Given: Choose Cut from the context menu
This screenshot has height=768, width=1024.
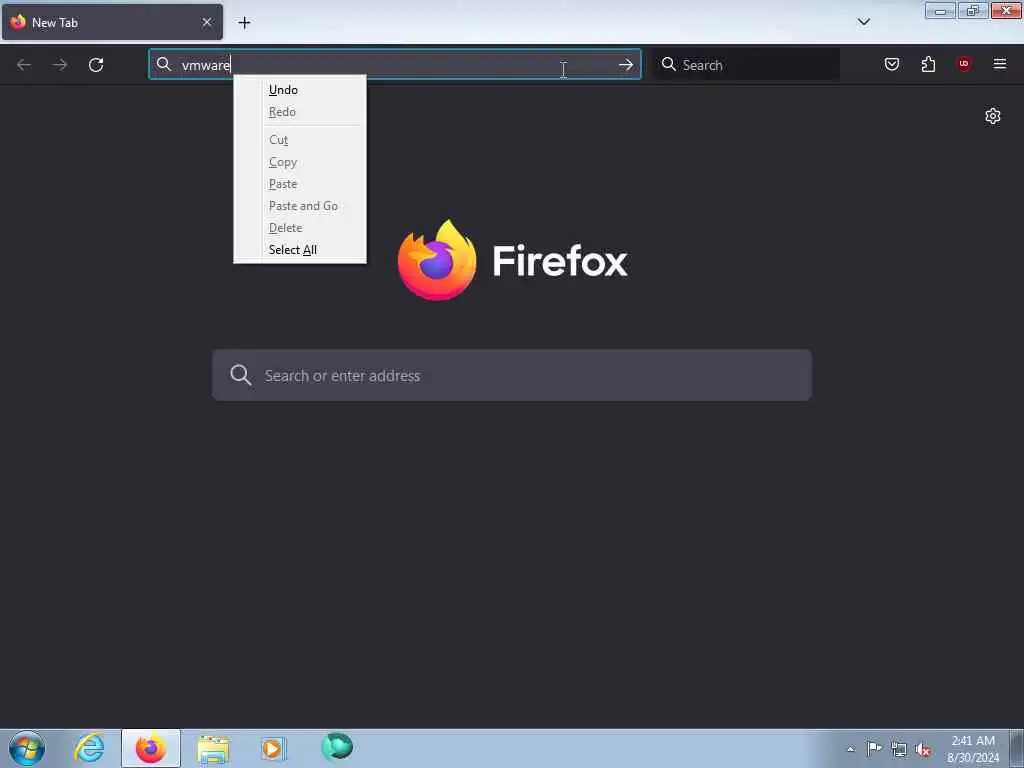Looking at the screenshot, I should tap(300, 140).
